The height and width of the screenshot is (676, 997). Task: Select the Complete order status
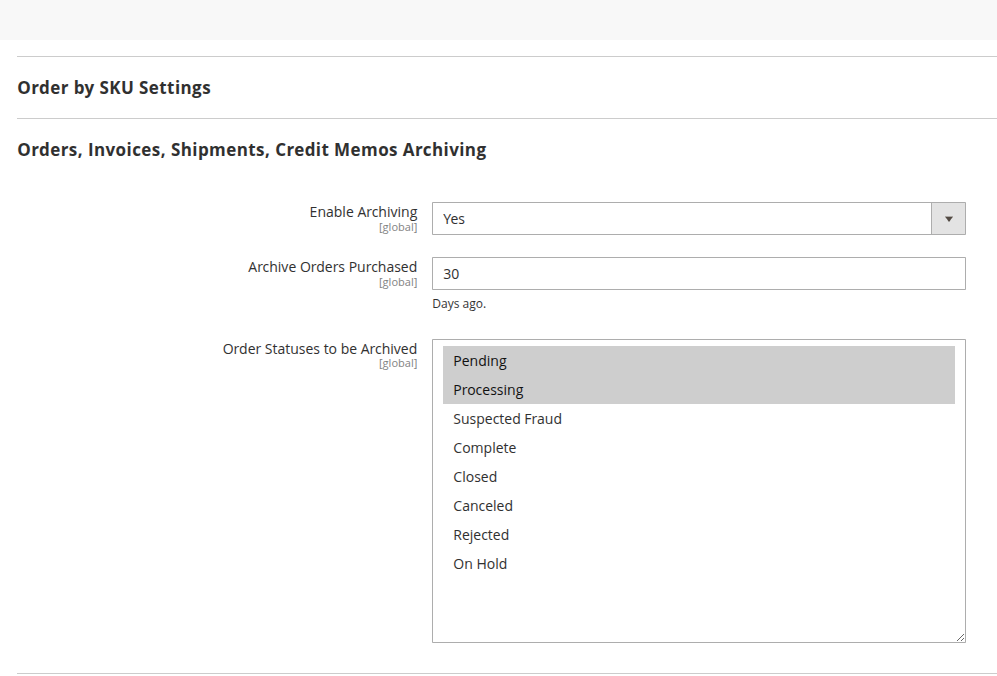pos(484,448)
